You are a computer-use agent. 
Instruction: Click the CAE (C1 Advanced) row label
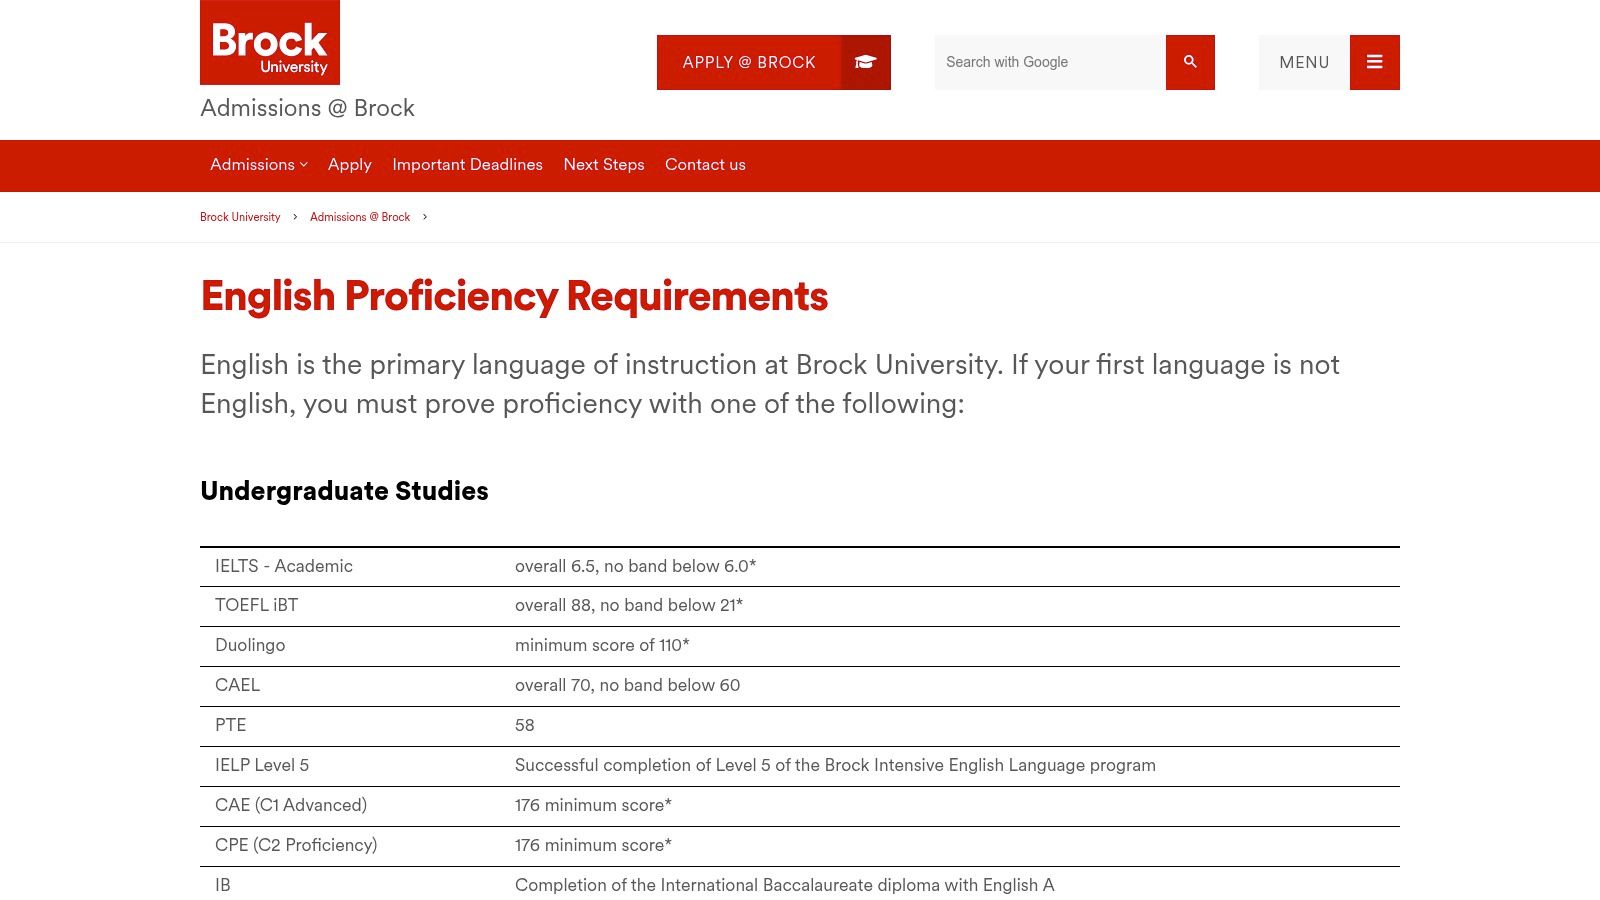(291, 805)
